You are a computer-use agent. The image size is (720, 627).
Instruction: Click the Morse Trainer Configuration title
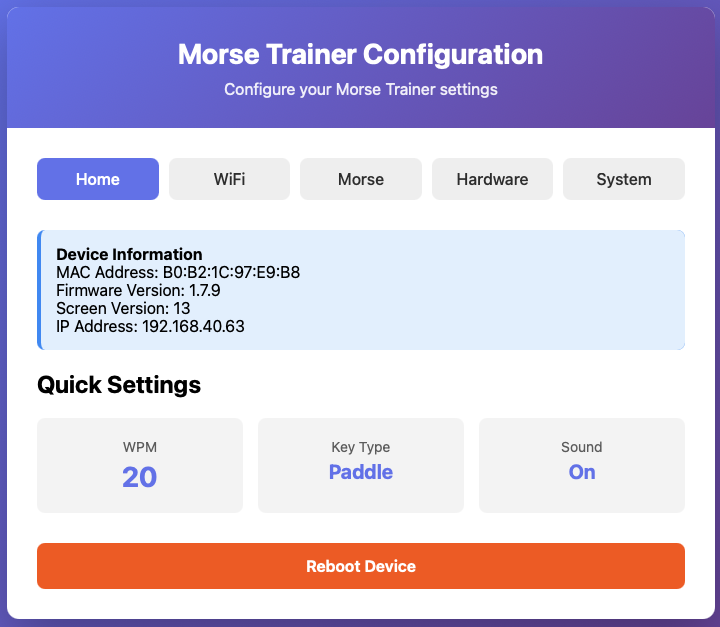tap(360, 54)
